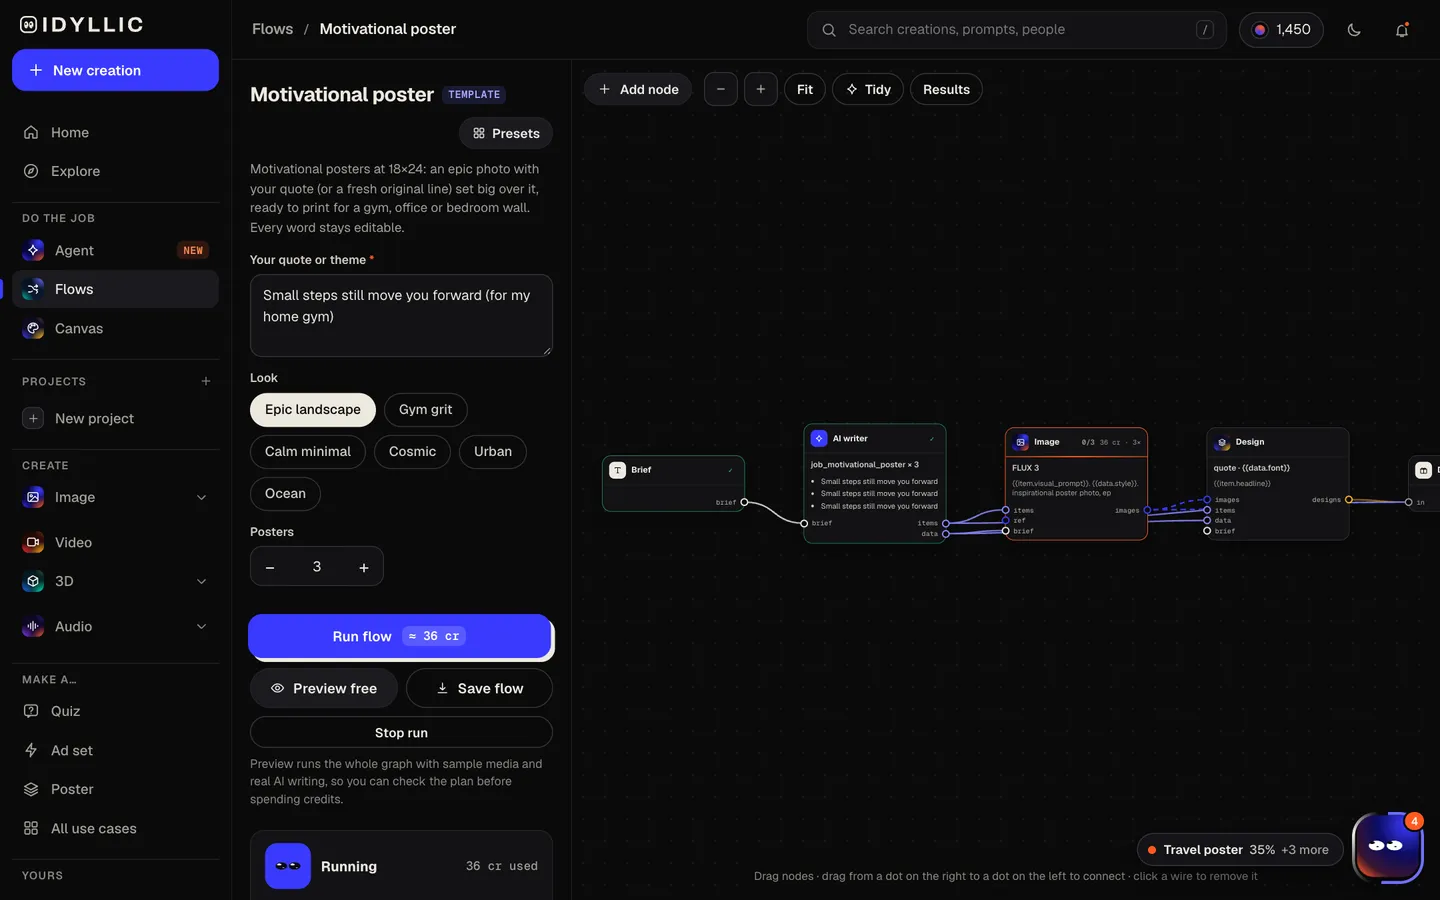This screenshot has height=900, width=1440.
Task: Open Video creation
Action: (115, 542)
